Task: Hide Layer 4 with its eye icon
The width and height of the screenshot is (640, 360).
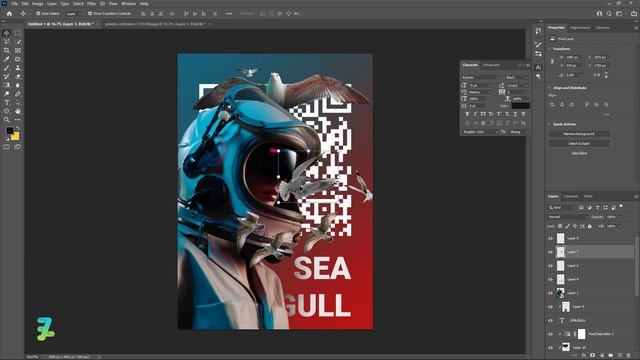Action: click(x=550, y=279)
